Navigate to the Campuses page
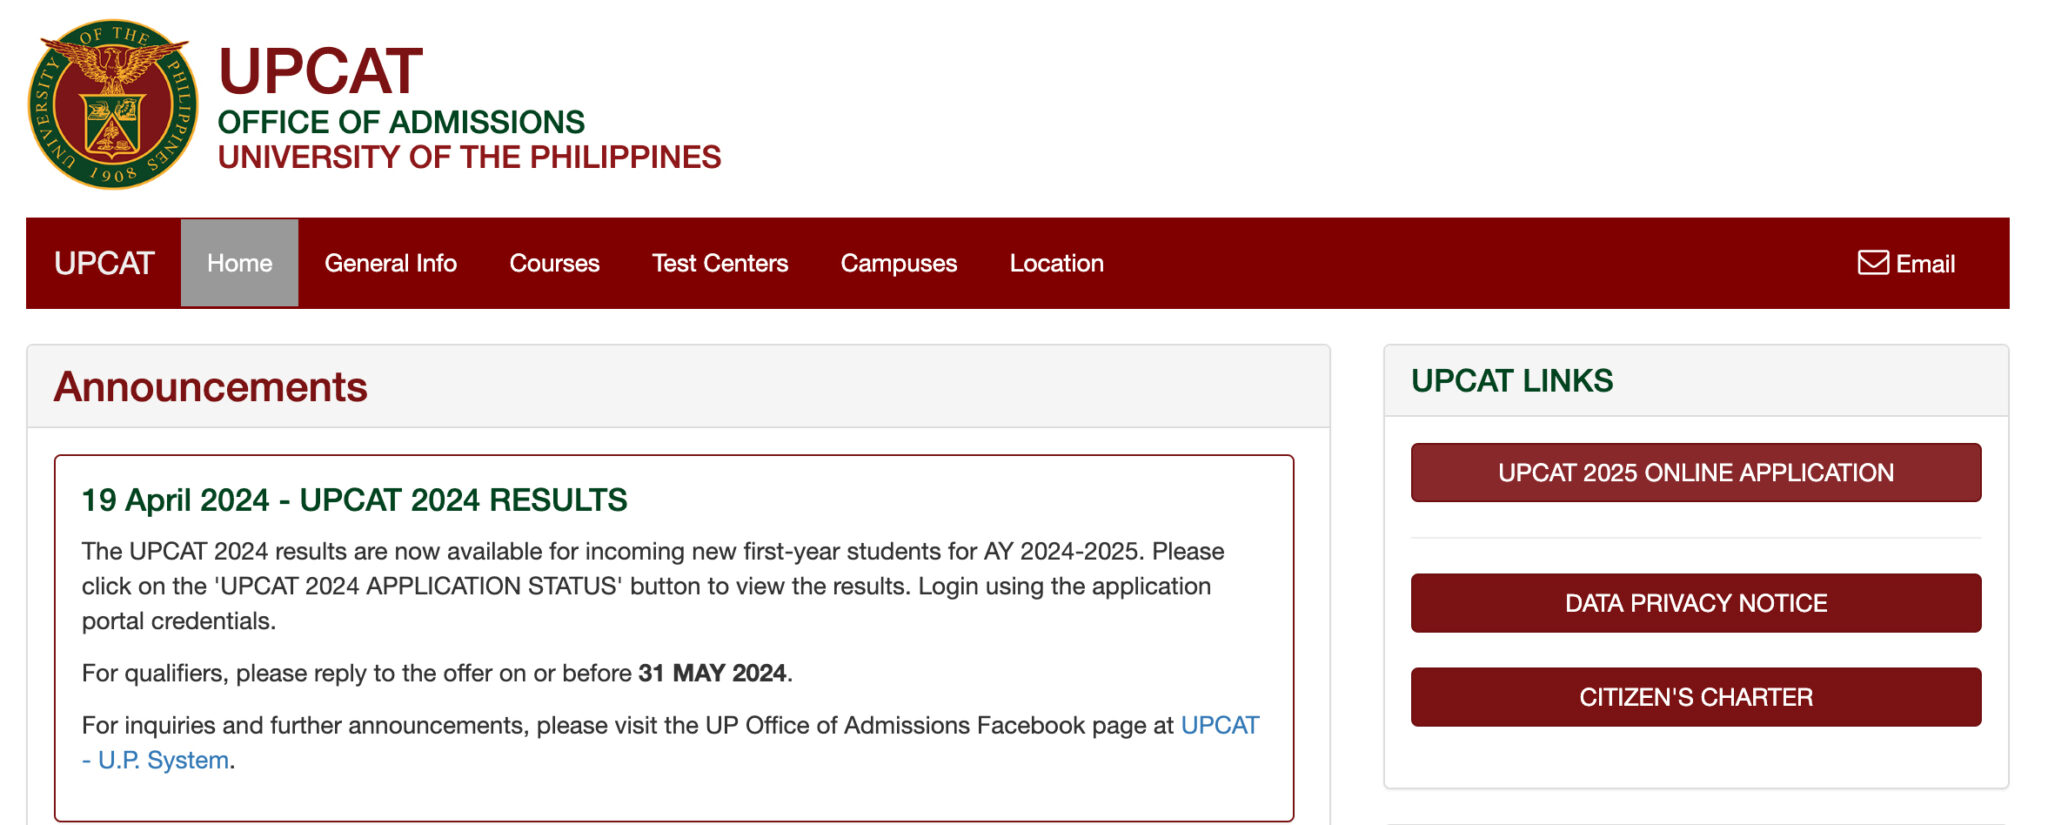The height and width of the screenshot is (825, 2048). pyautogui.click(x=898, y=263)
